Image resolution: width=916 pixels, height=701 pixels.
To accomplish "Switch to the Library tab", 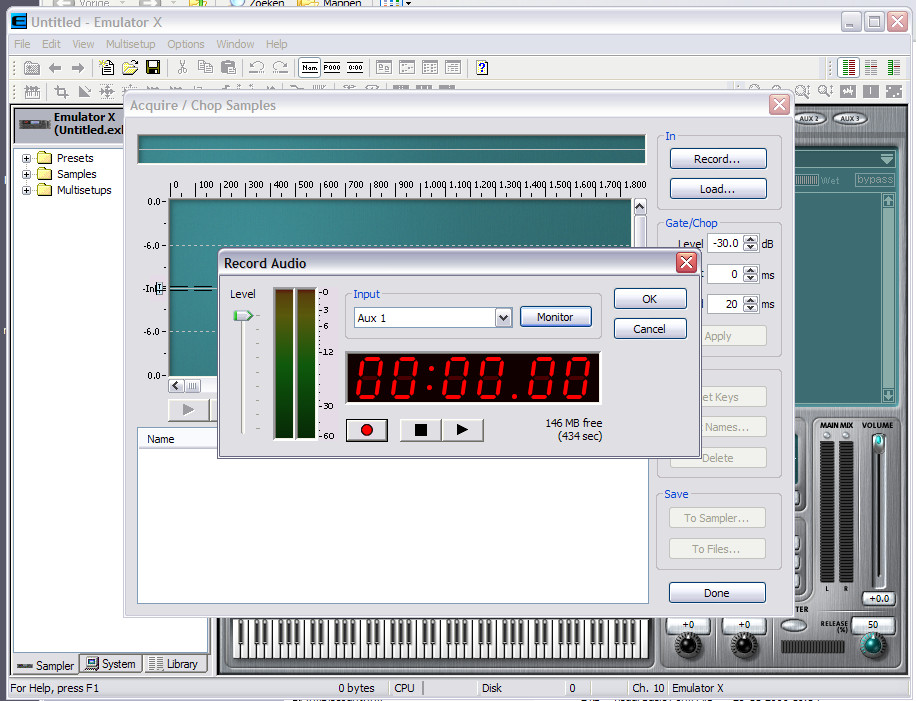I will point(175,664).
